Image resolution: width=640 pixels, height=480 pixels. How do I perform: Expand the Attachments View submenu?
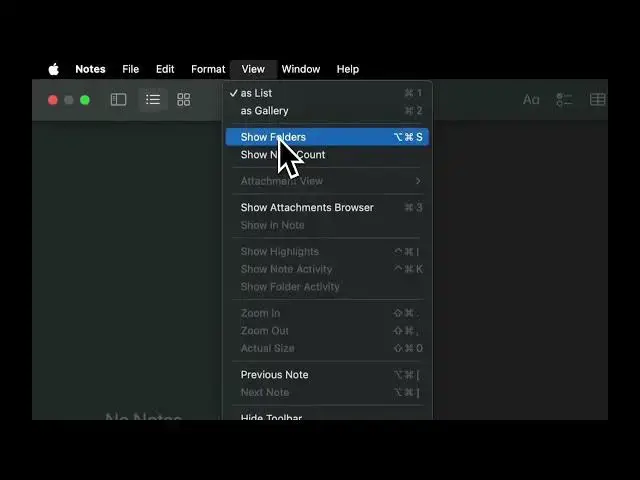pos(327,181)
